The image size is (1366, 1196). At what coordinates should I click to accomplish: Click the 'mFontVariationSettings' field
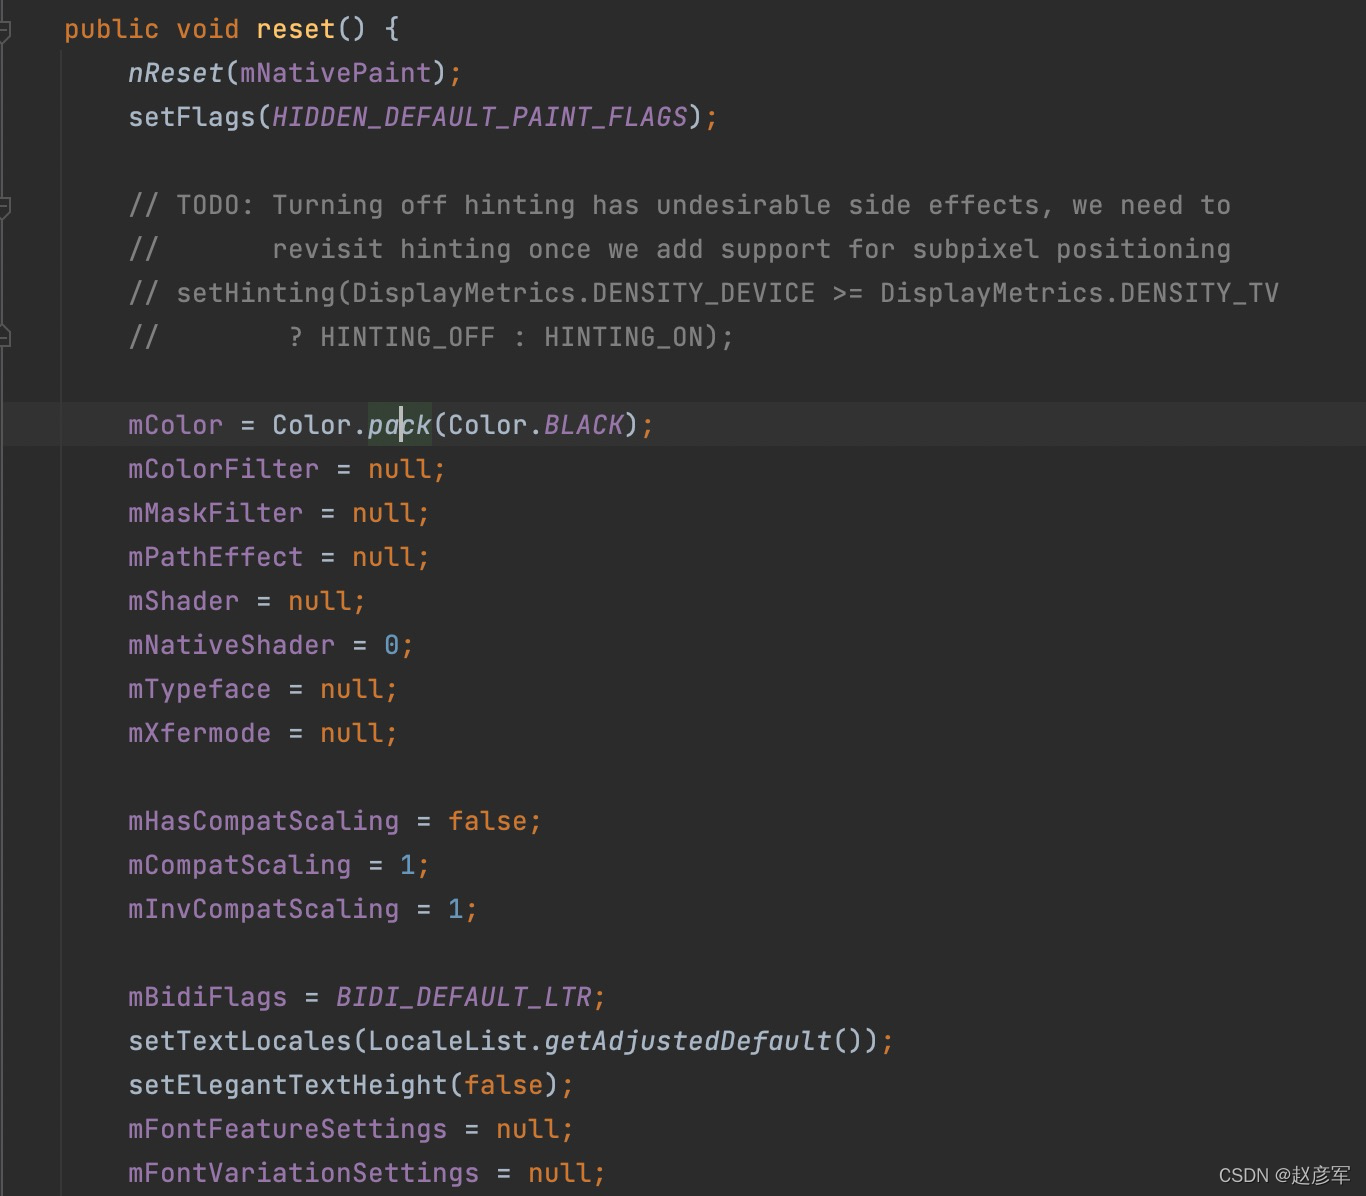tap(303, 1173)
